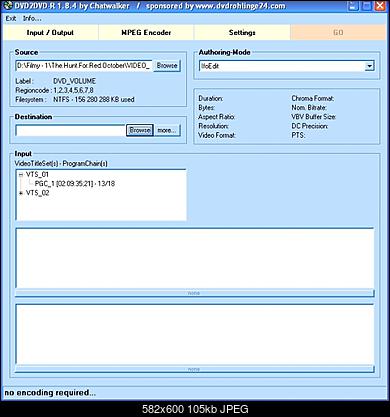Image resolution: width=390 pixels, height=417 pixels.
Task: Maximize the DVD2DVD-R window
Action: [366, 6]
